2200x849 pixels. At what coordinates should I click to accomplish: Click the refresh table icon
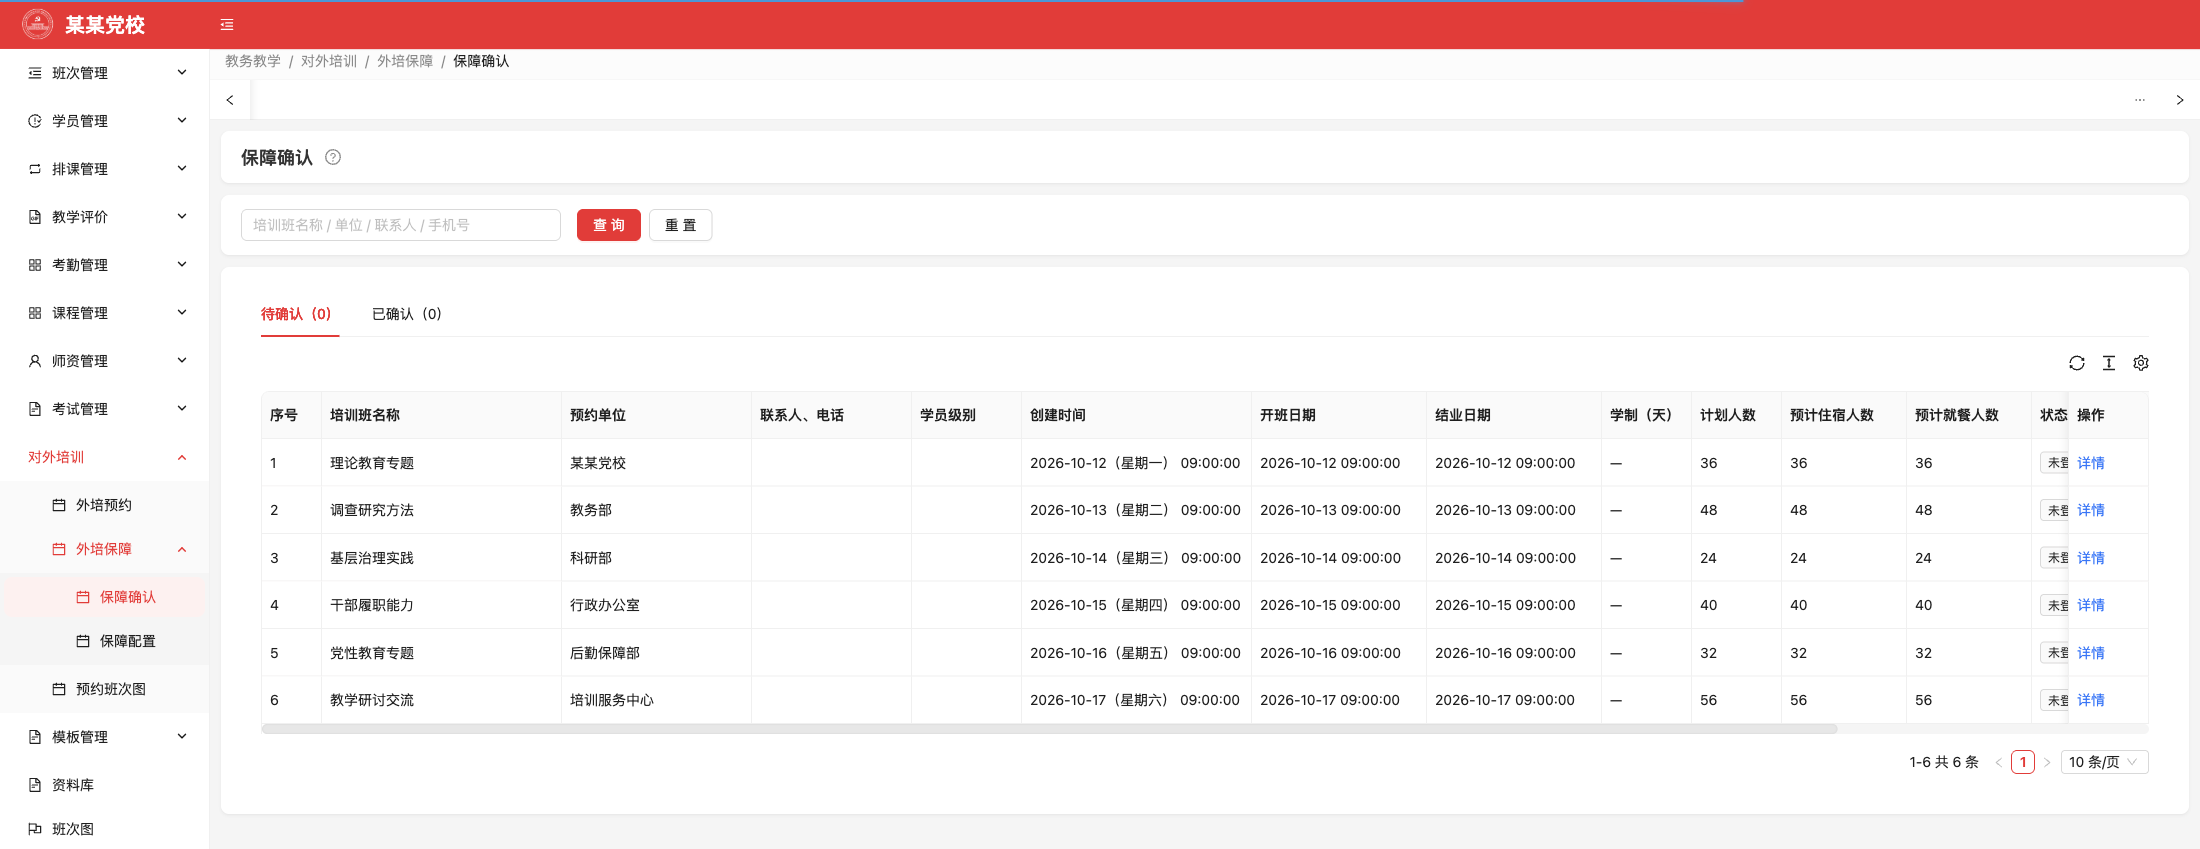tap(2077, 363)
